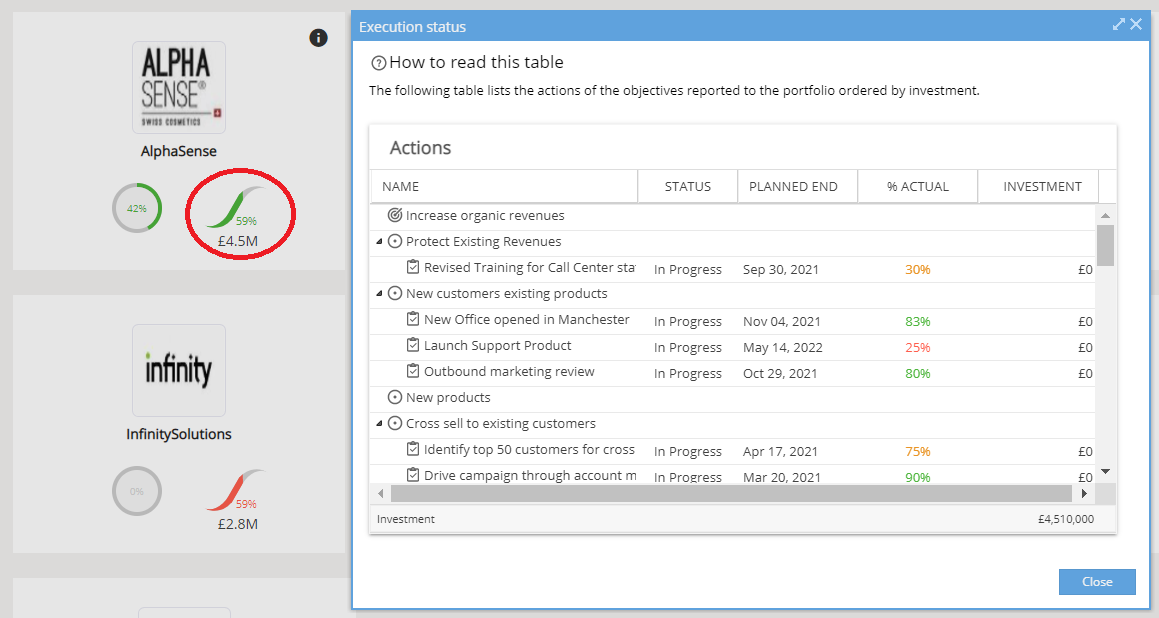The image size is (1159, 618).
Task: Click the 80% actual value
Action: coord(917,373)
